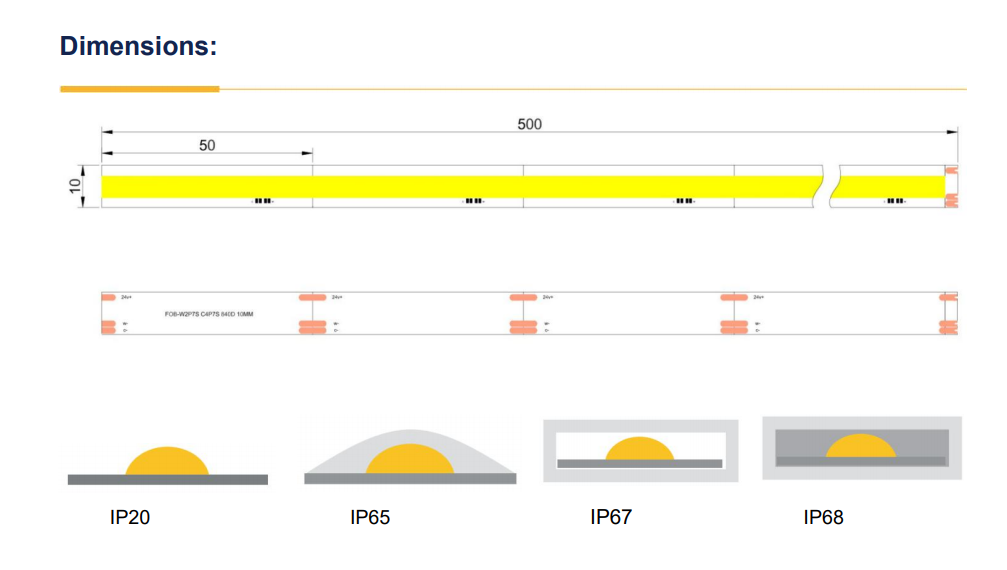Select the 10 width dimension label
Image resolution: width=1007 pixels, height=570 pixels.
pyautogui.click(x=75, y=187)
